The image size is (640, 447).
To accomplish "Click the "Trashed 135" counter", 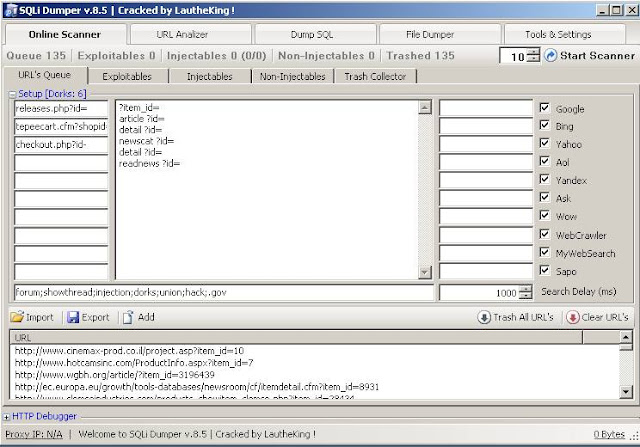I will click(x=420, y=56).
